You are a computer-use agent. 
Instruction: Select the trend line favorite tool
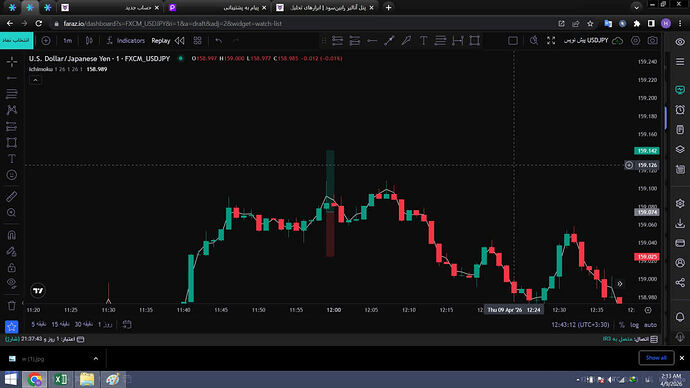coord(389,40)
